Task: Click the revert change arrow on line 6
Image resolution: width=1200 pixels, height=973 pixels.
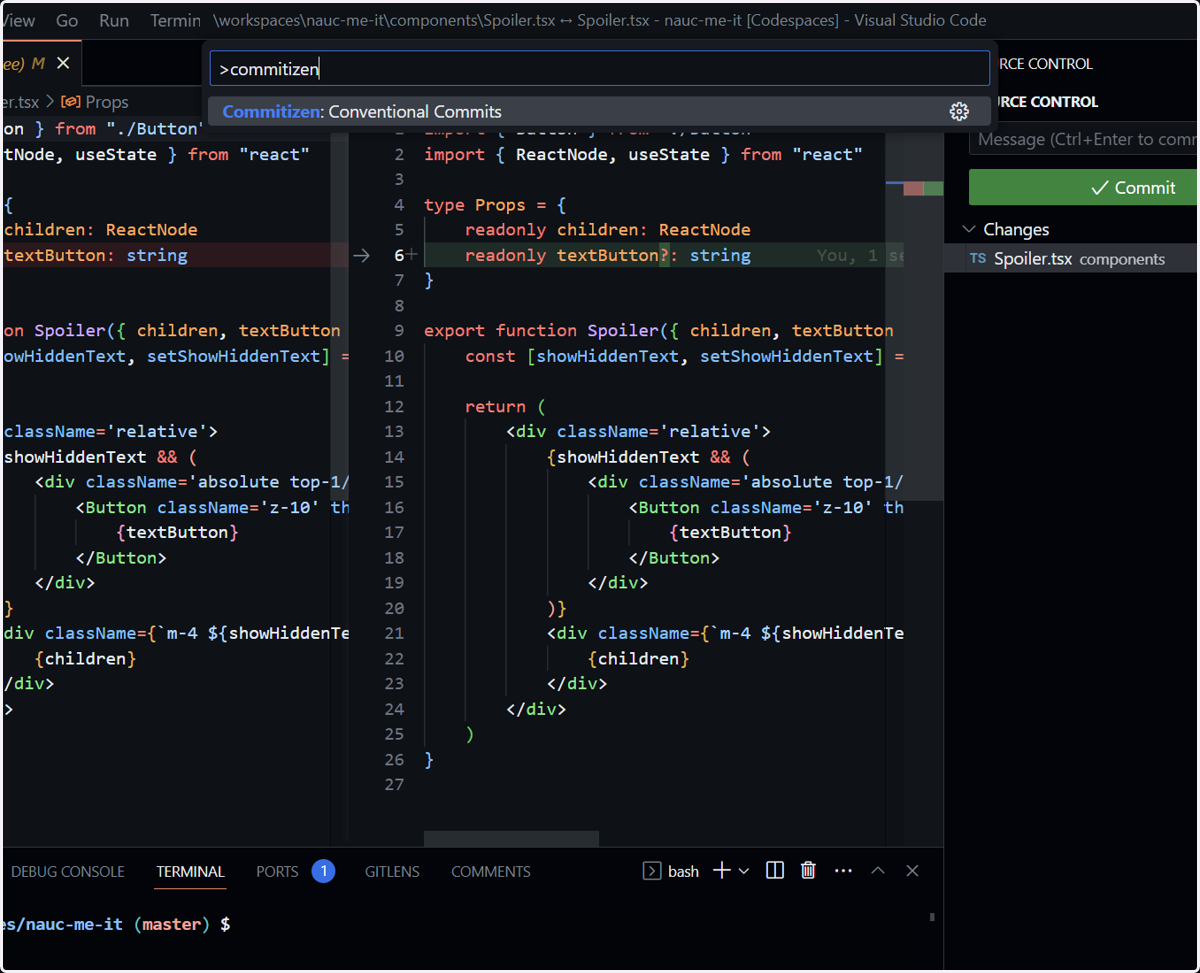Action: 362,256
